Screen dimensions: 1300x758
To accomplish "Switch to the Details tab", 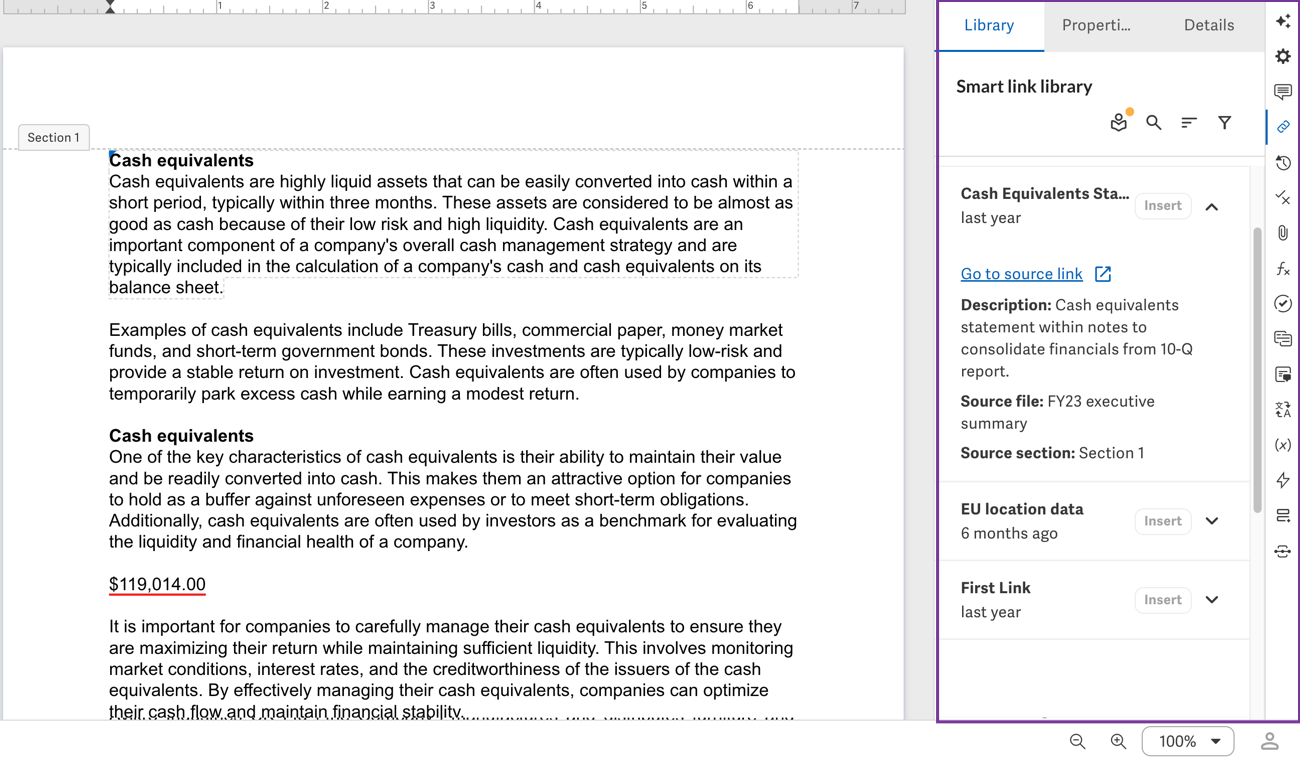I will [x=1209, y=26].
